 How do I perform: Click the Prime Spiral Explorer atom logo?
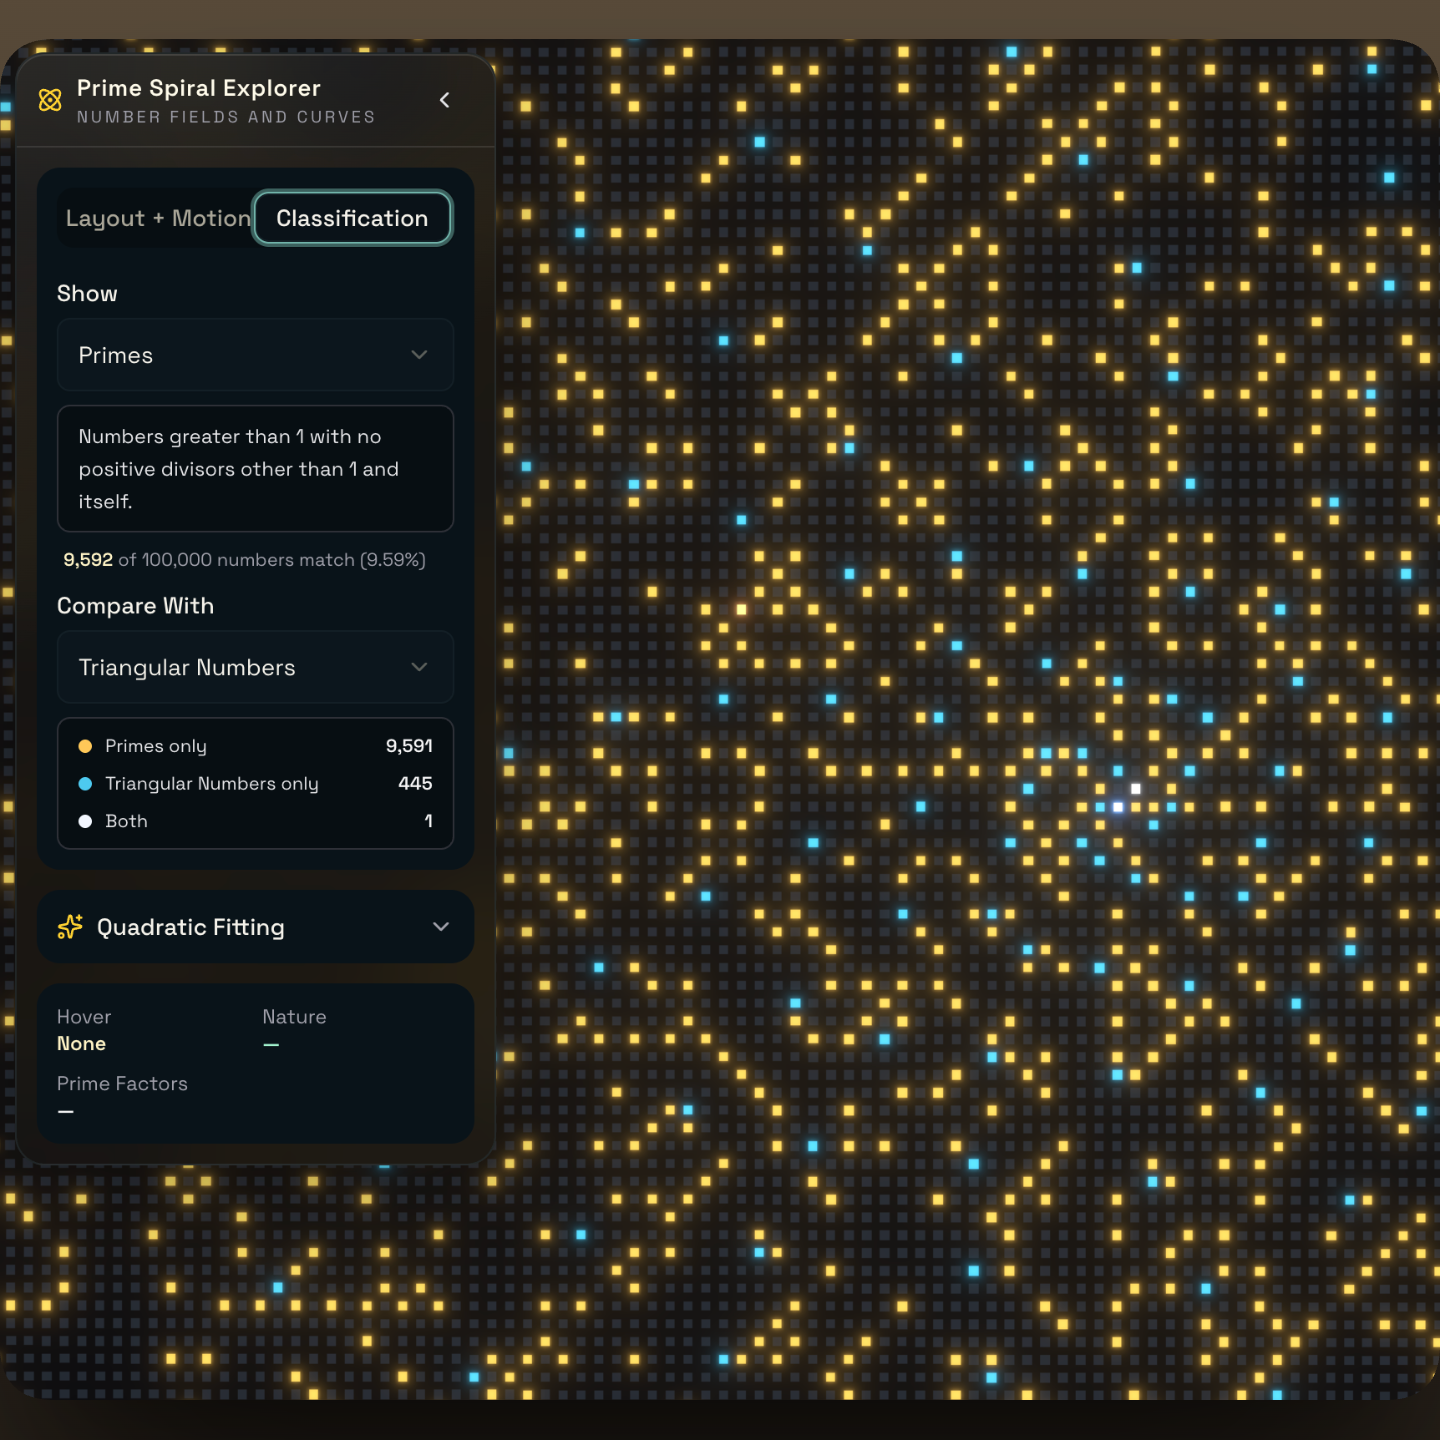click(x=50, y=100)
